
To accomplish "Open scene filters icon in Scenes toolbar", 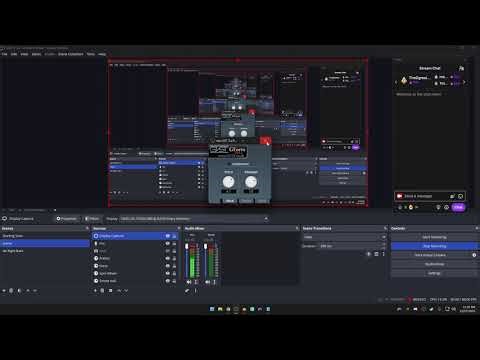I will point(19,291).
